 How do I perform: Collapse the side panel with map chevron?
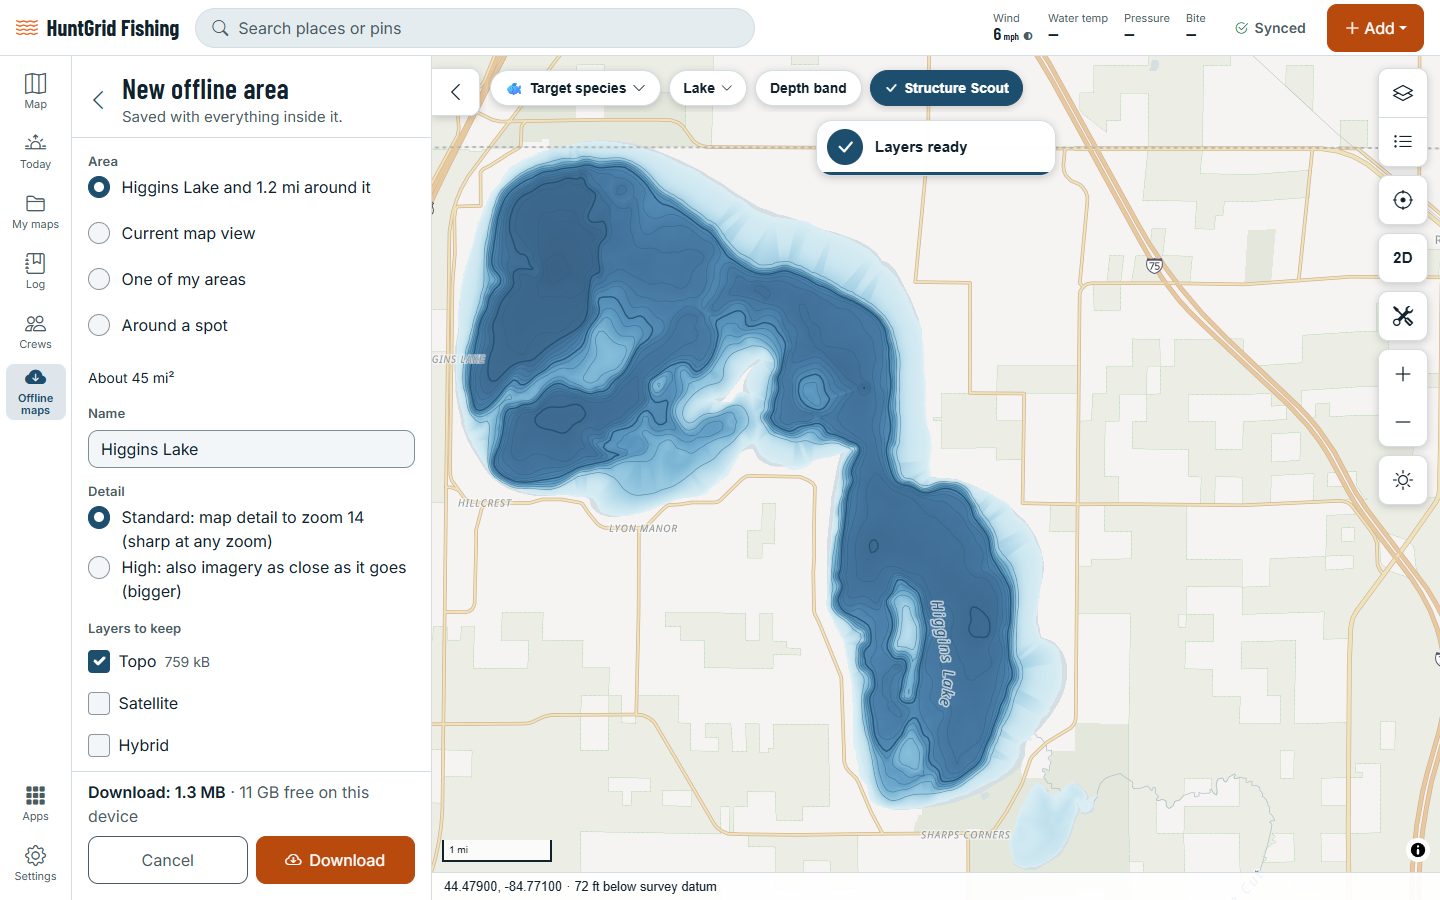click(456, 92)
